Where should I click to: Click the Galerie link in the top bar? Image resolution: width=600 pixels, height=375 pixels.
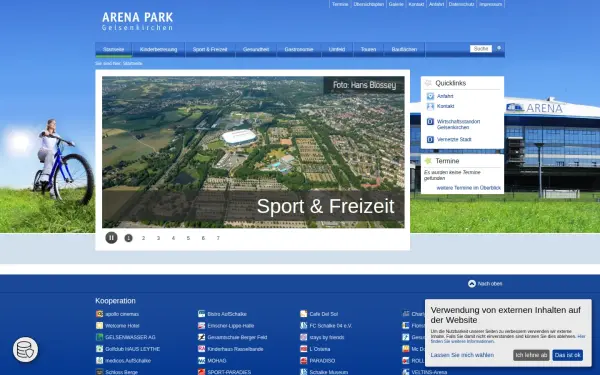(x=396, y=4)
